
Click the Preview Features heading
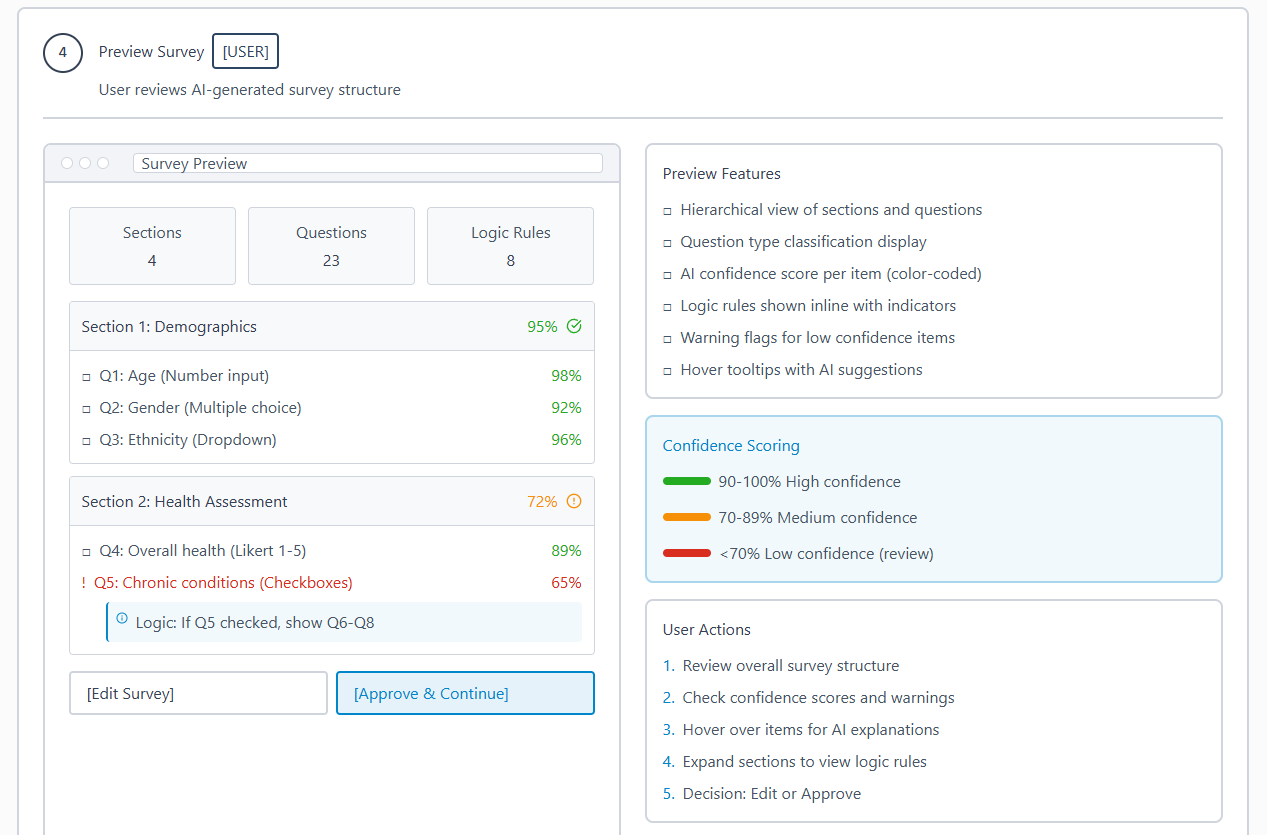tap(722, 174)
